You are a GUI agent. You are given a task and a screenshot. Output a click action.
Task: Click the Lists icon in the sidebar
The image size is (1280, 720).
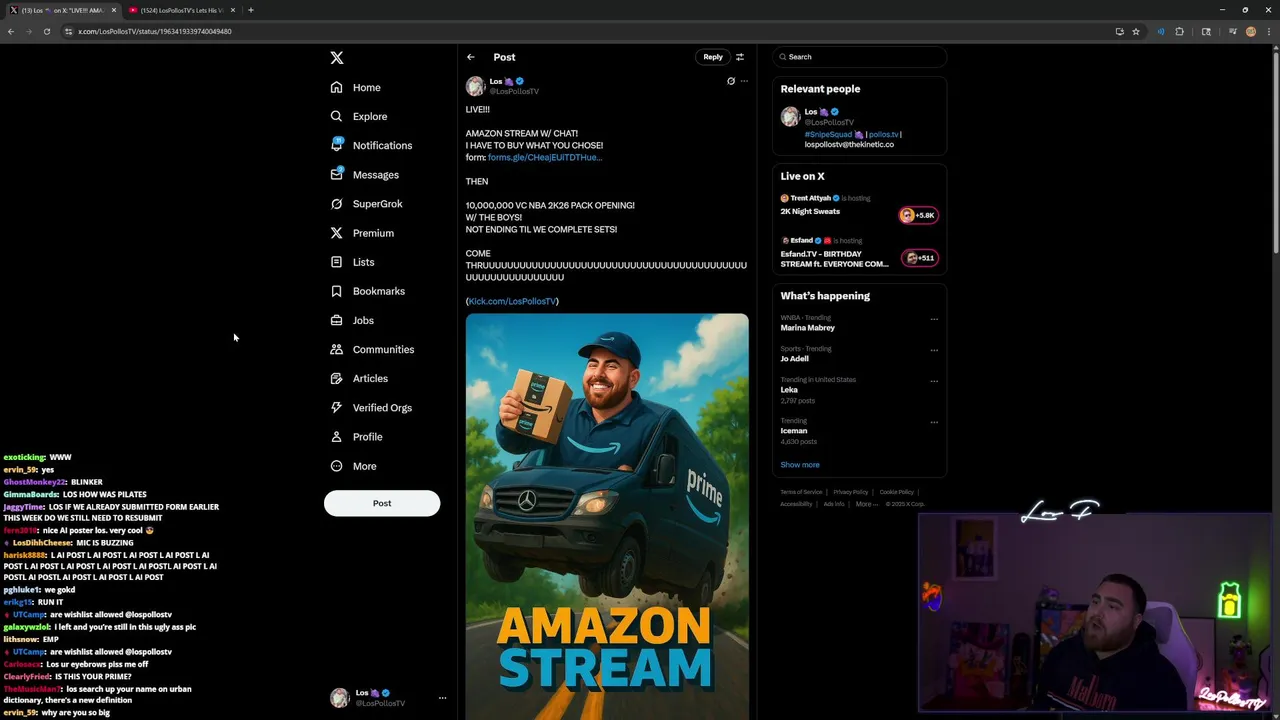pos(337,262)
